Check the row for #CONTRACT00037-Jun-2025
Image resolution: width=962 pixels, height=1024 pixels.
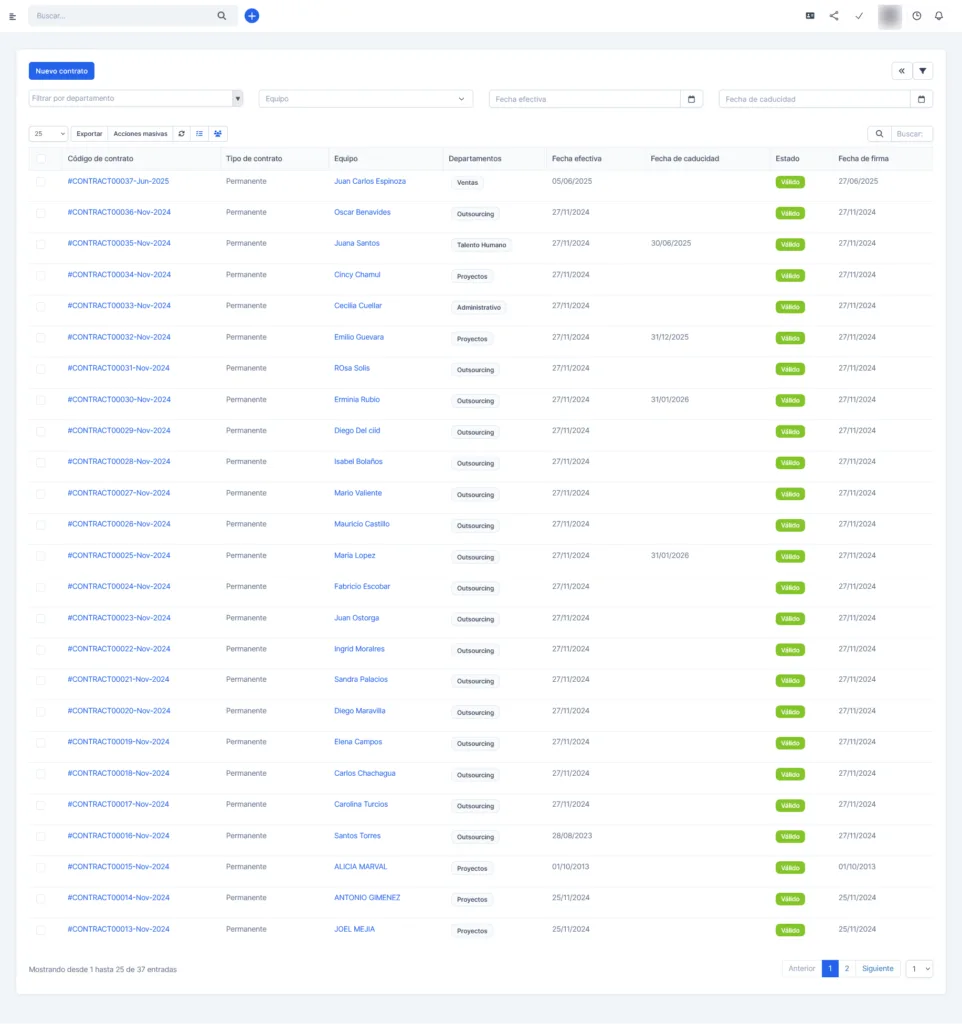coord(41,182)
